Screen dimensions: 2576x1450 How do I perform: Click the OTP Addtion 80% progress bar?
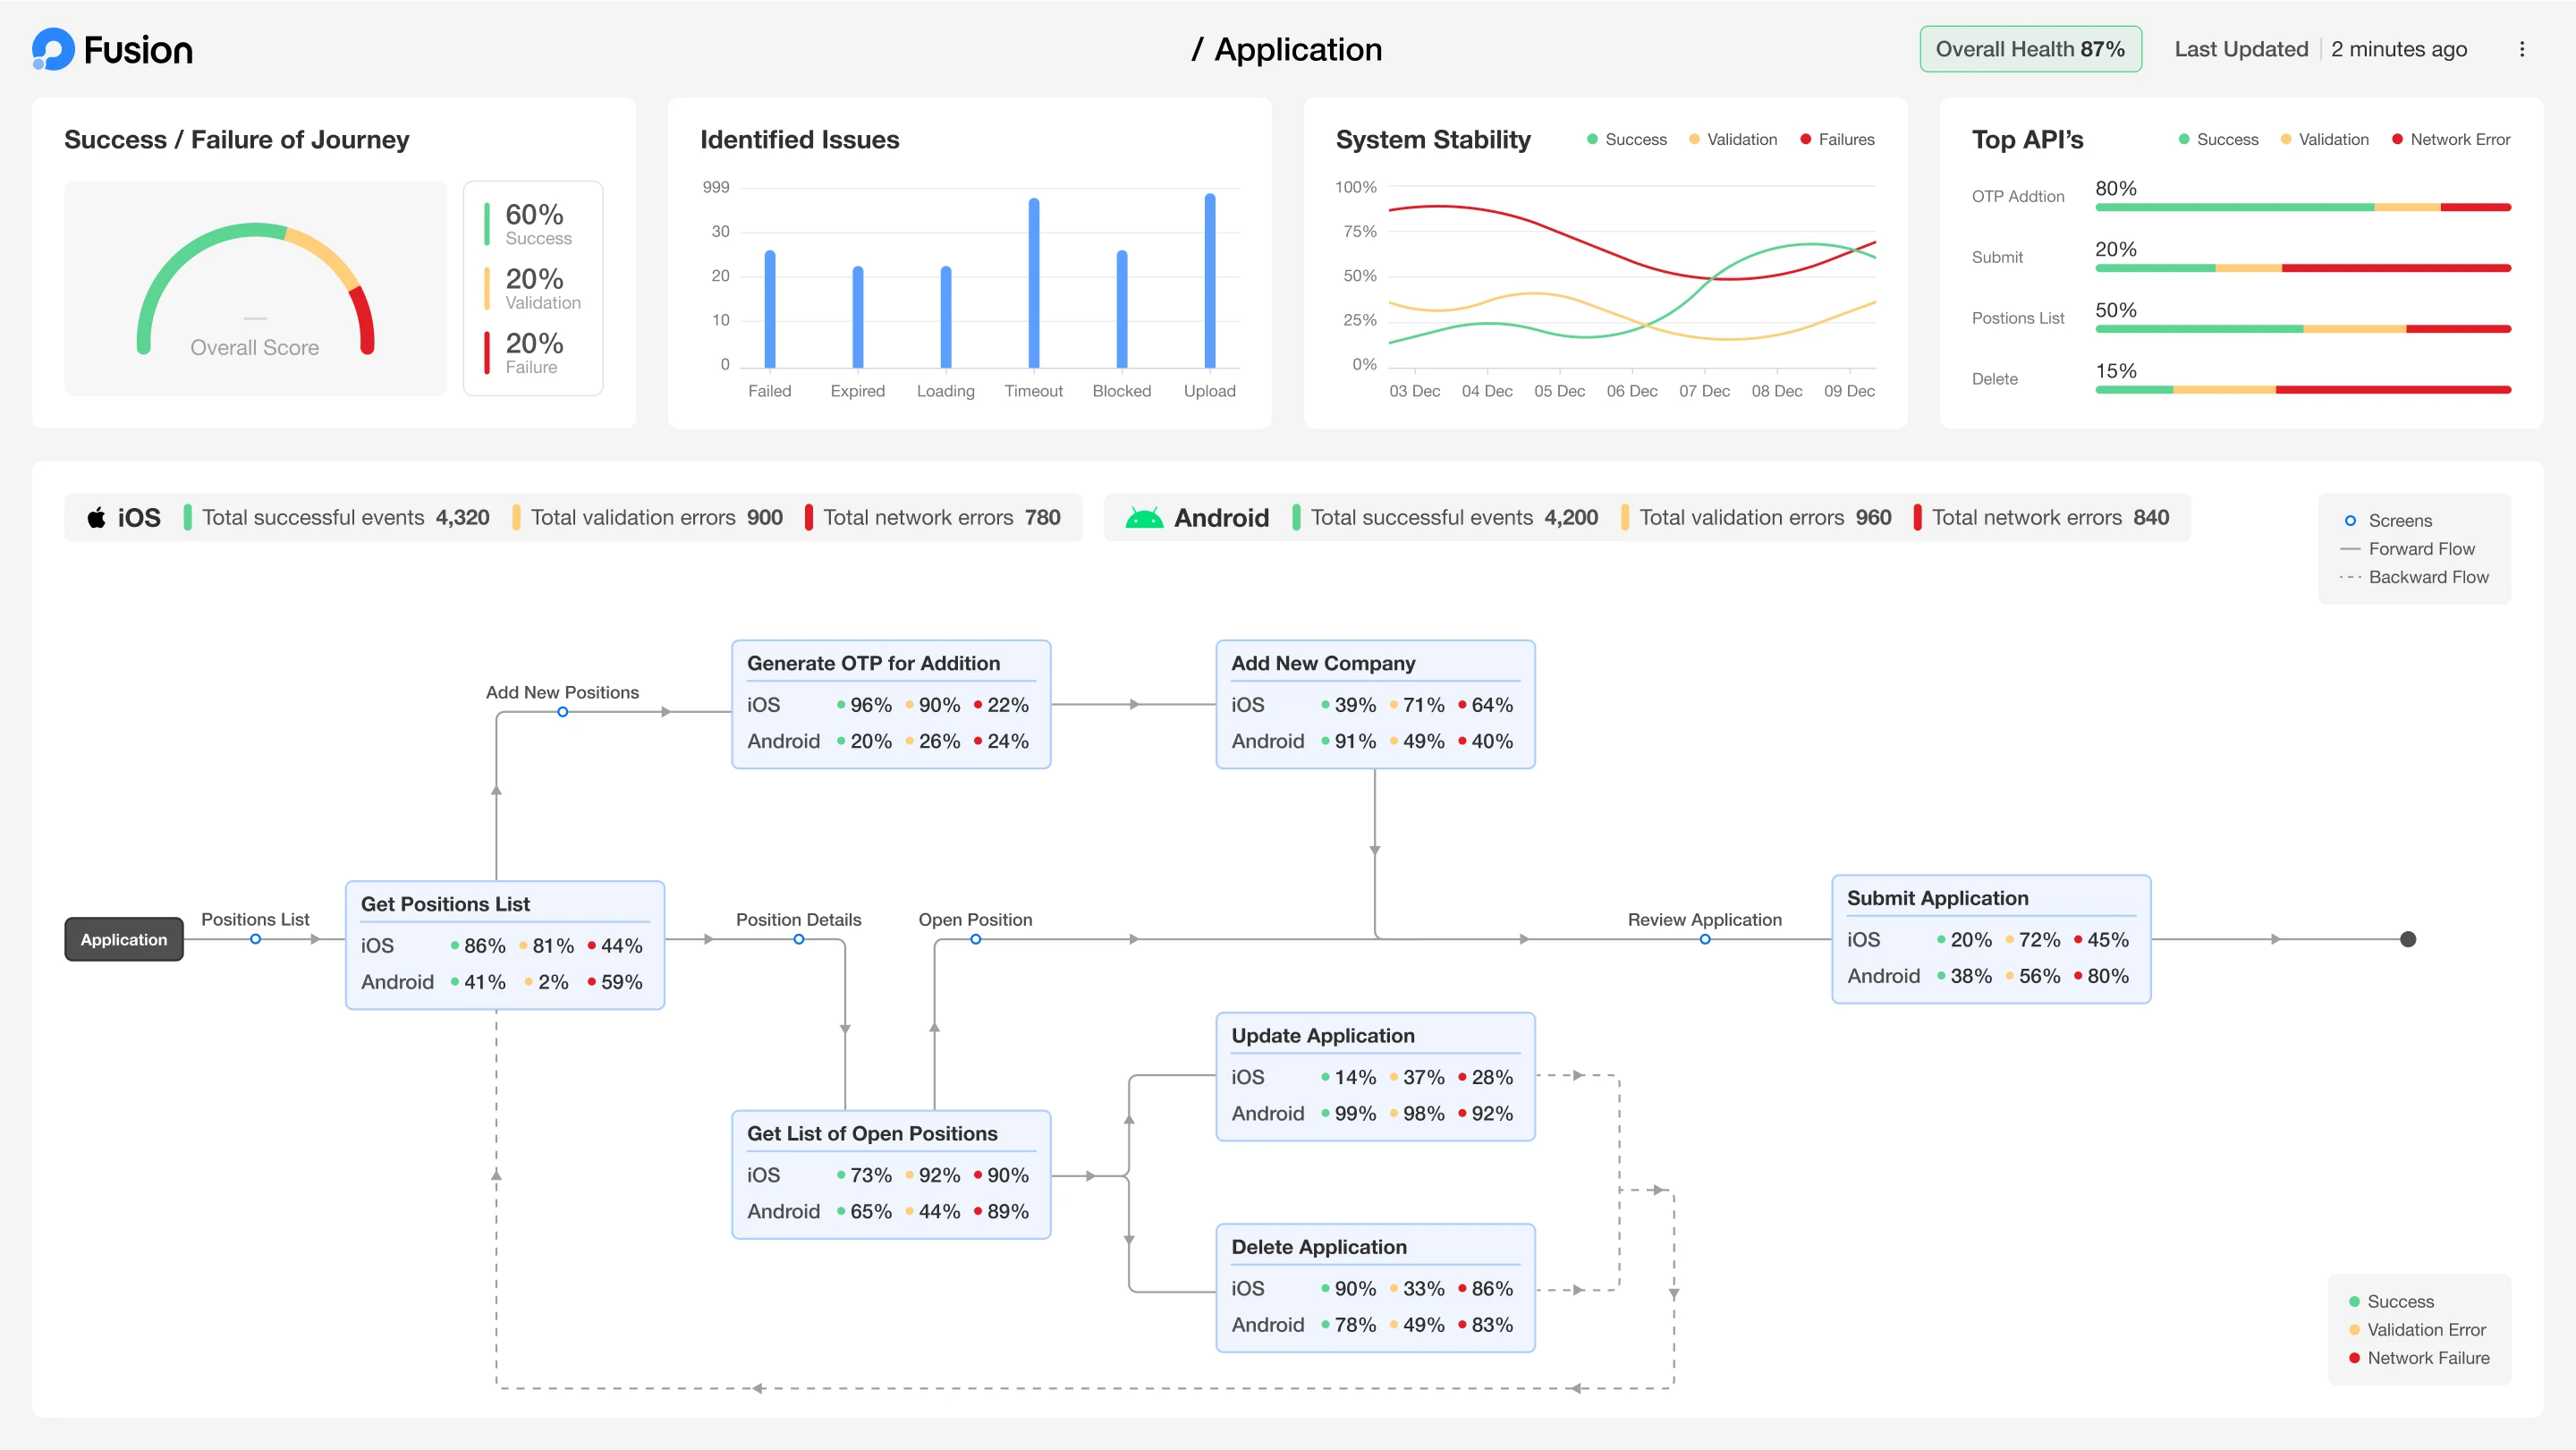tap(2302, 208)
